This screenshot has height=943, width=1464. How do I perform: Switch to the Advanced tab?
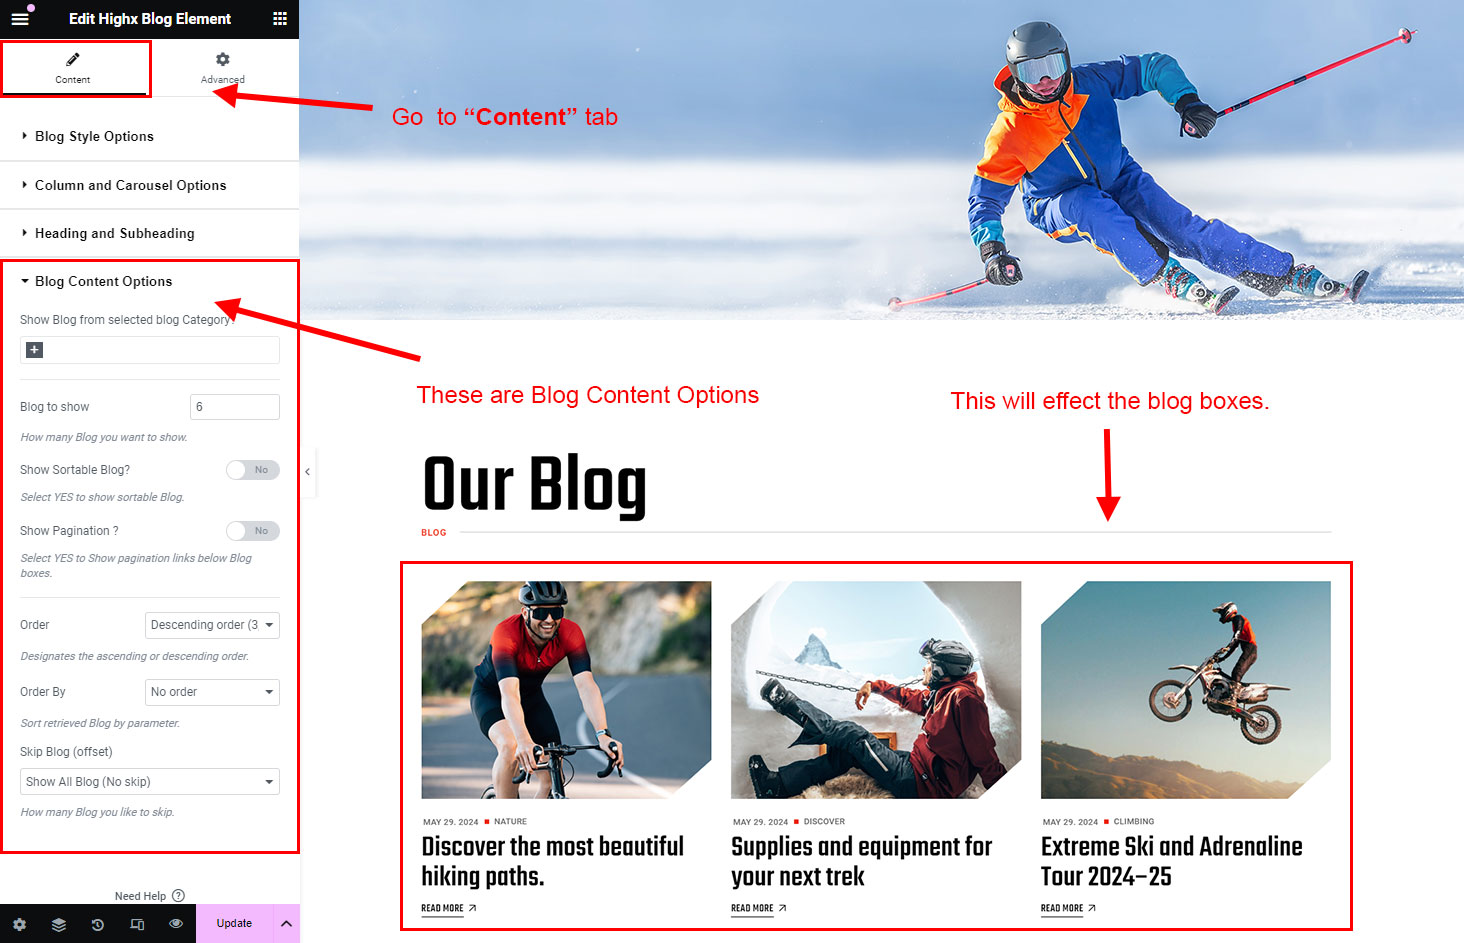(223, 68)
